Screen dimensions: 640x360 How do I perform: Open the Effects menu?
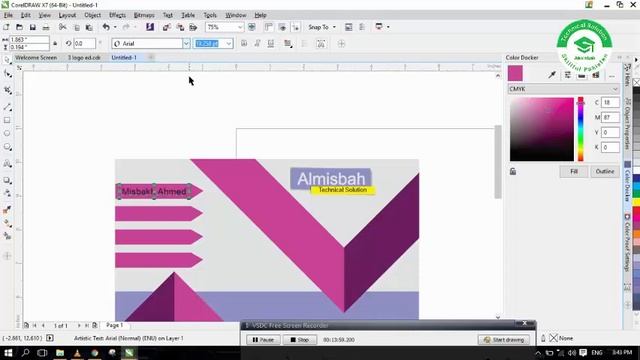118,15
